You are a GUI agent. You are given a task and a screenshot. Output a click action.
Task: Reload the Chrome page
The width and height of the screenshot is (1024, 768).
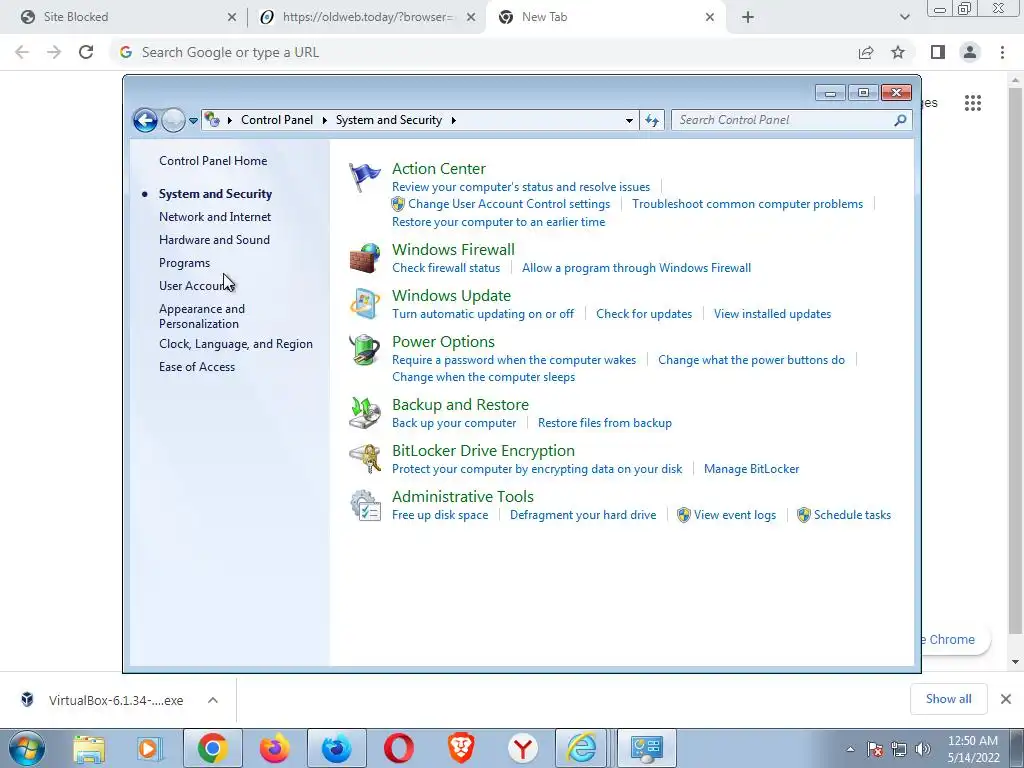86,52
